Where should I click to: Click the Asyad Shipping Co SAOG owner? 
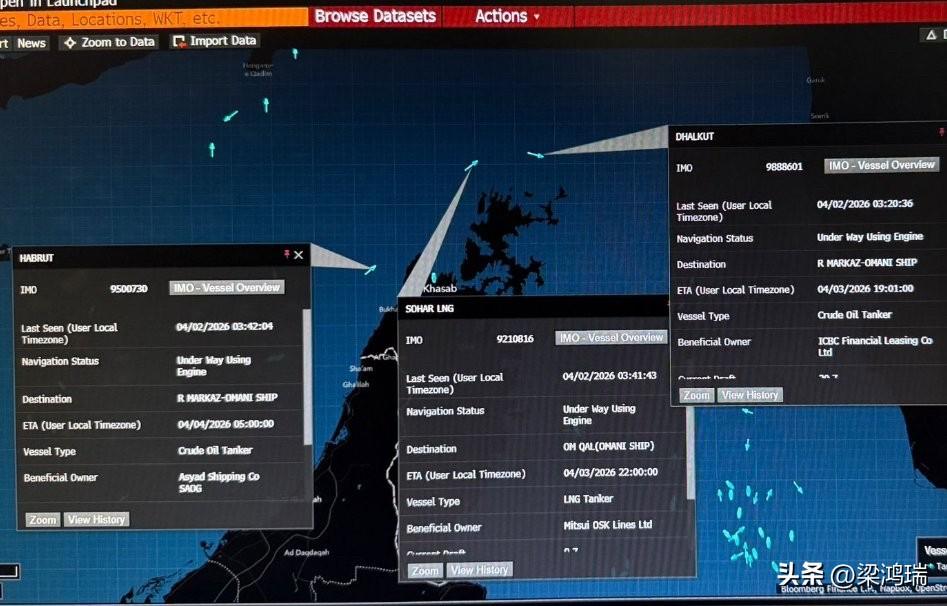pyautogui.click(x=218, y=482)
